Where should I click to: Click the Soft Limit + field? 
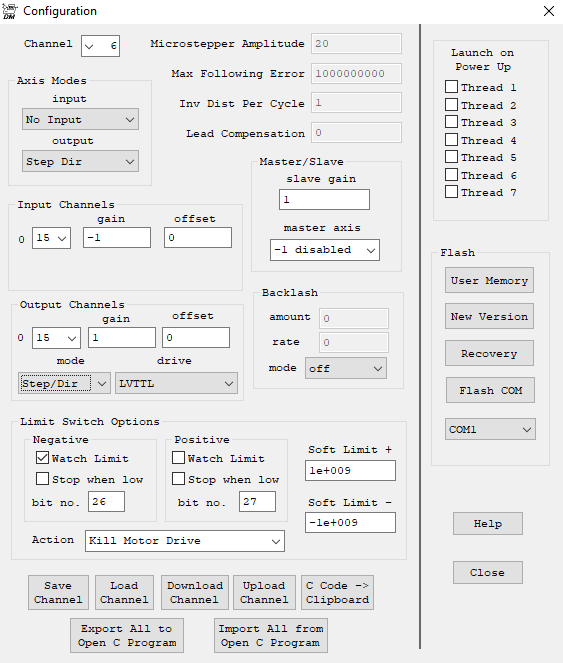pos(350,471)
